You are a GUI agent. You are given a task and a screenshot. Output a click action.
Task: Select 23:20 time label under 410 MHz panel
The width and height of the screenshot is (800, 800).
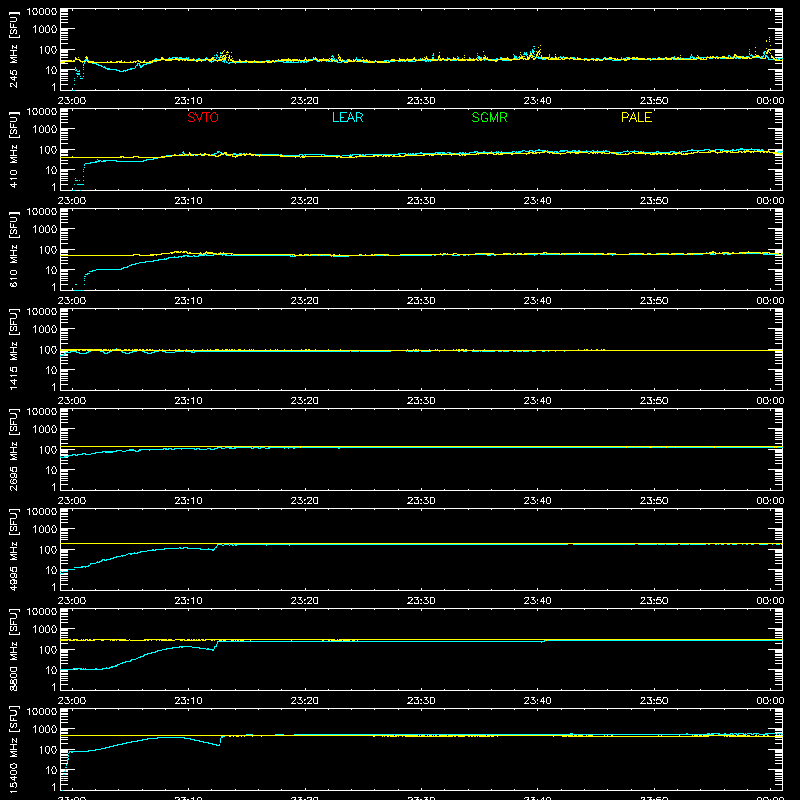305,201
